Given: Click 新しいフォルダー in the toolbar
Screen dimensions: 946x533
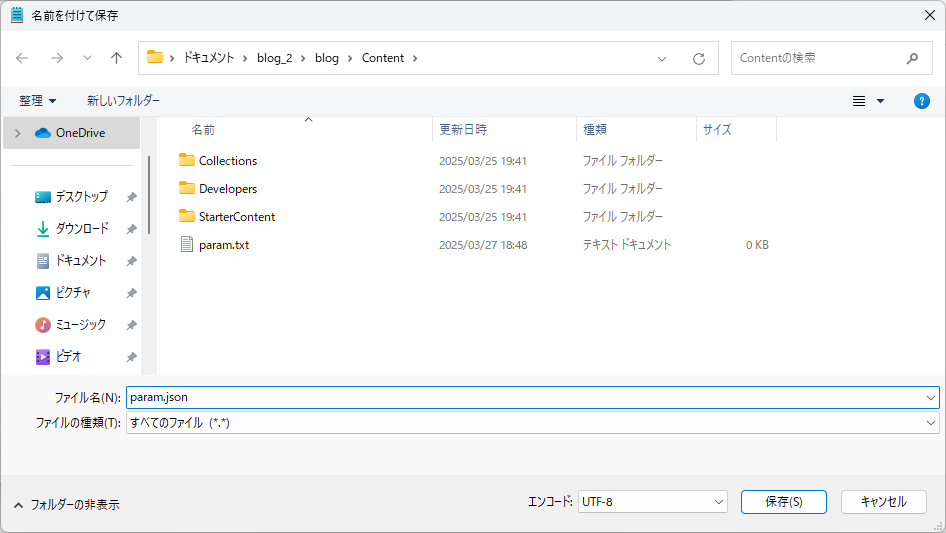Looking at the screenshot, I should click(x=123, y=101).
